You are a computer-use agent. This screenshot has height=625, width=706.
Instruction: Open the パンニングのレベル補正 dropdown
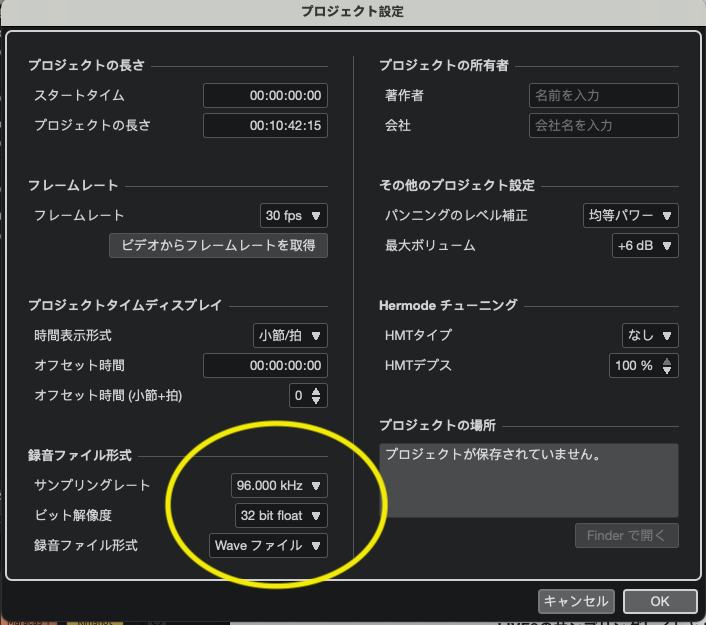coord(630,215)
